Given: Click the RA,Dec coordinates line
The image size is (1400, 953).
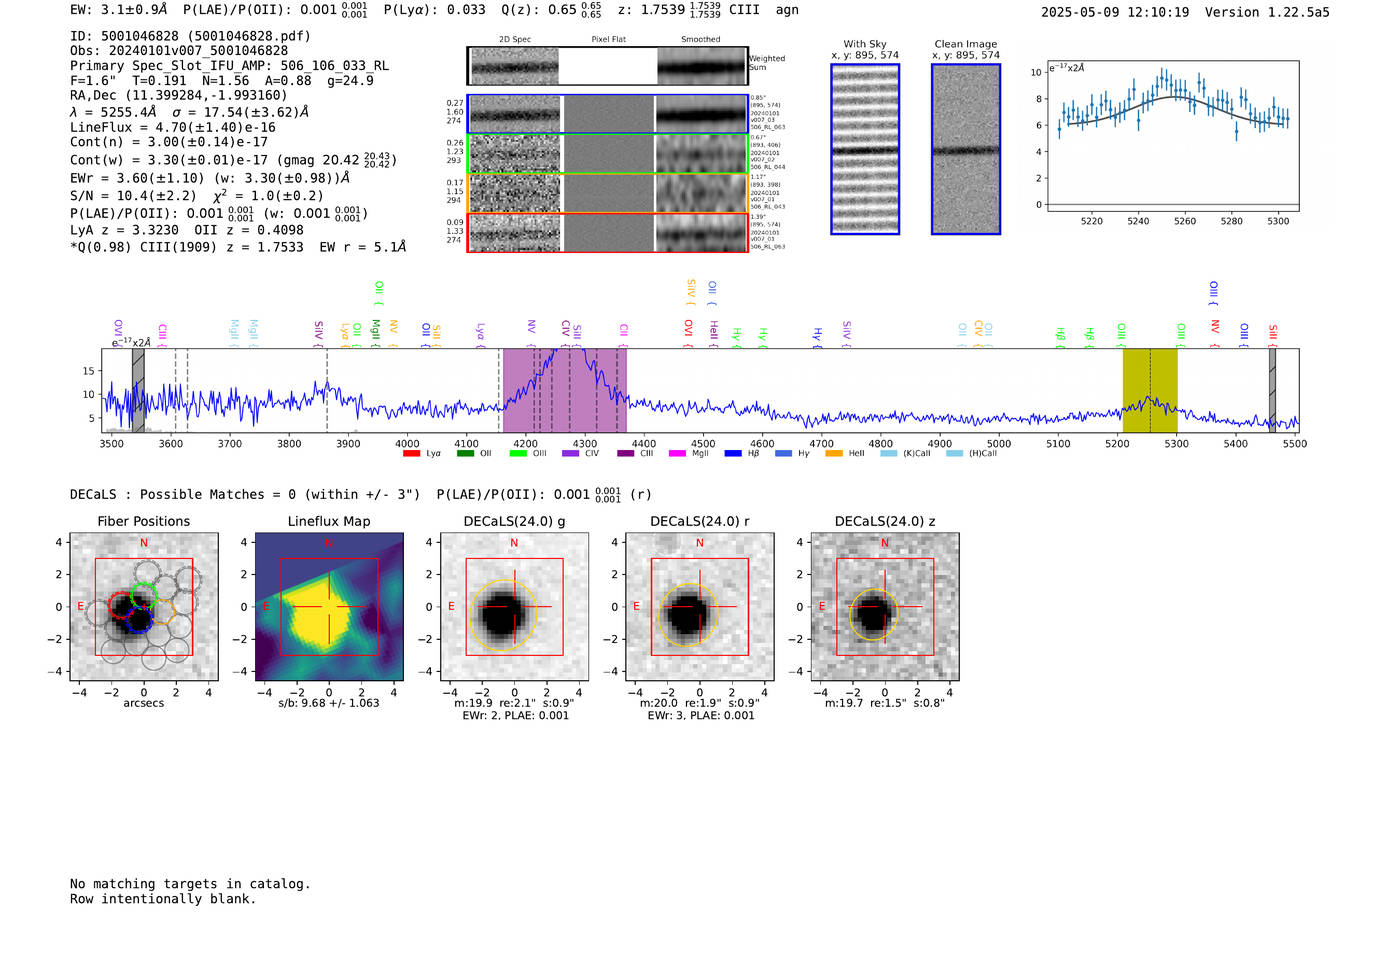Looking at the screenshot, I should [x=179, y=96].
